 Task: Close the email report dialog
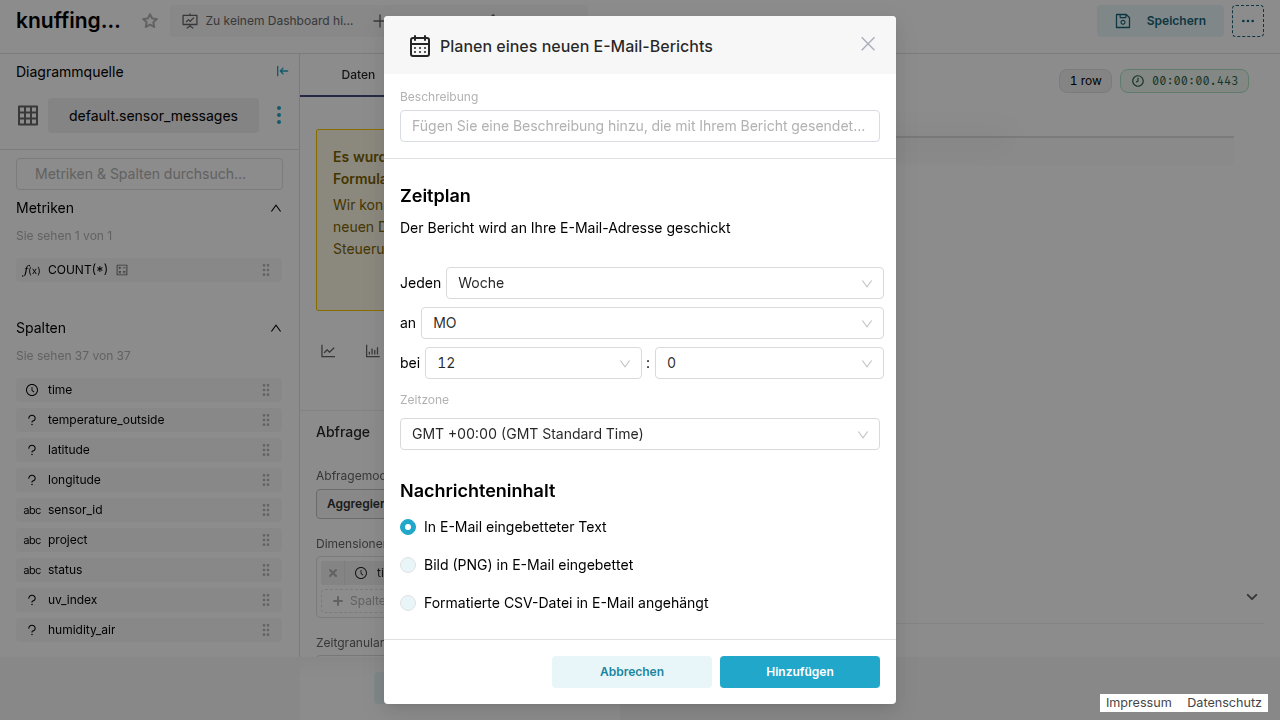click(x=868, y=44)
